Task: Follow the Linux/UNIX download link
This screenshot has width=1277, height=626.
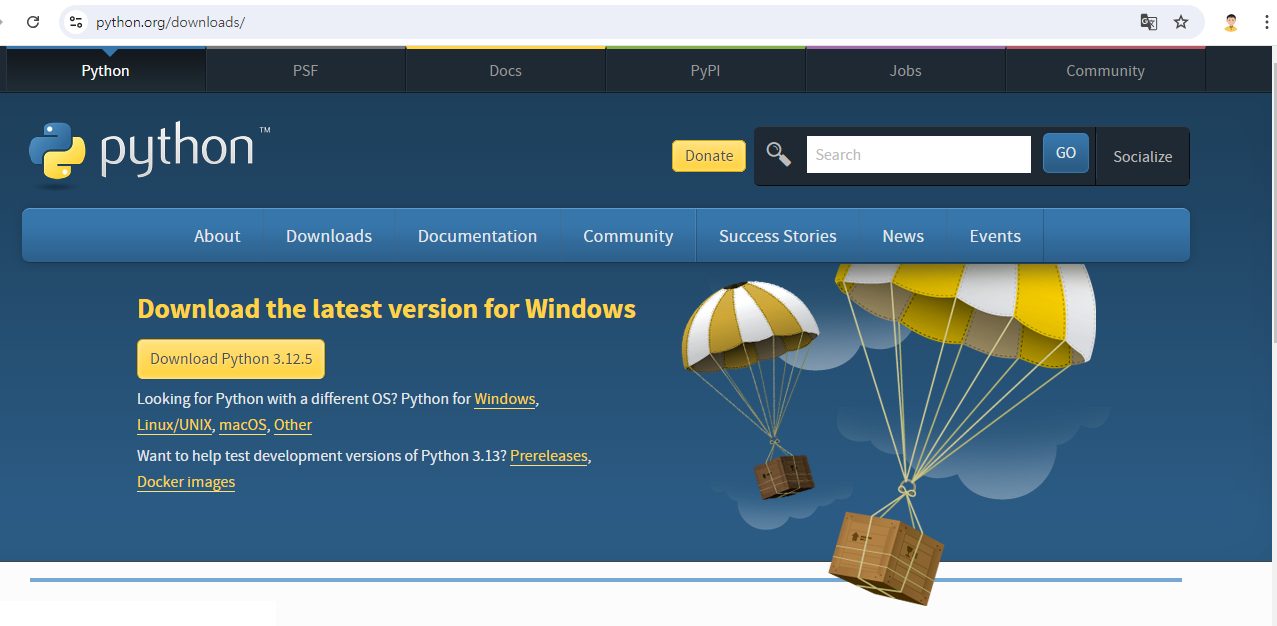Action: pos(175,425)
